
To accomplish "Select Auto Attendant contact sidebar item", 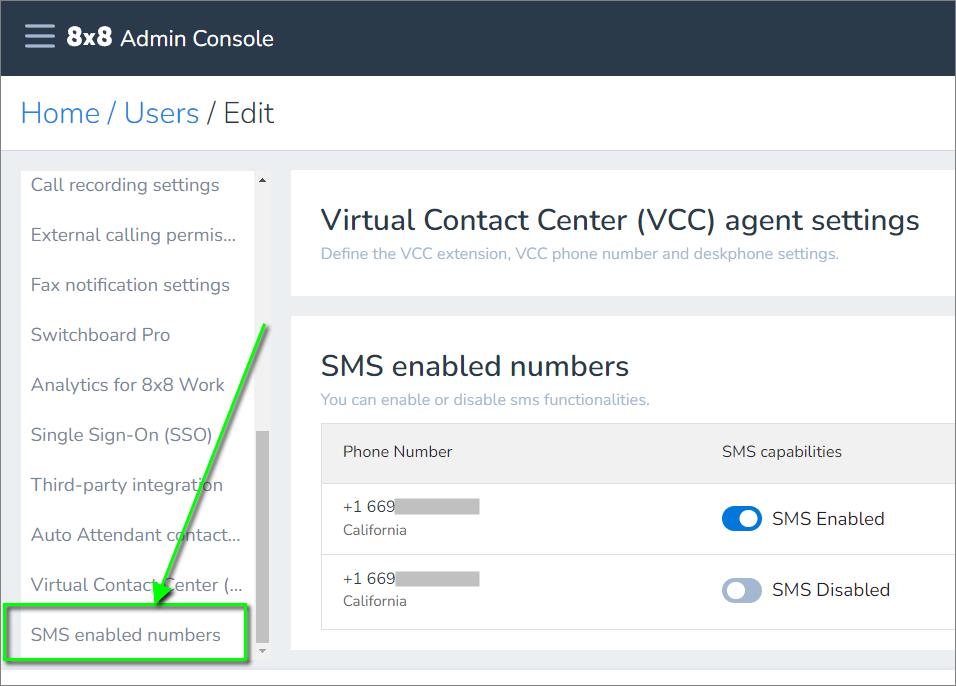I will [135, 535].
